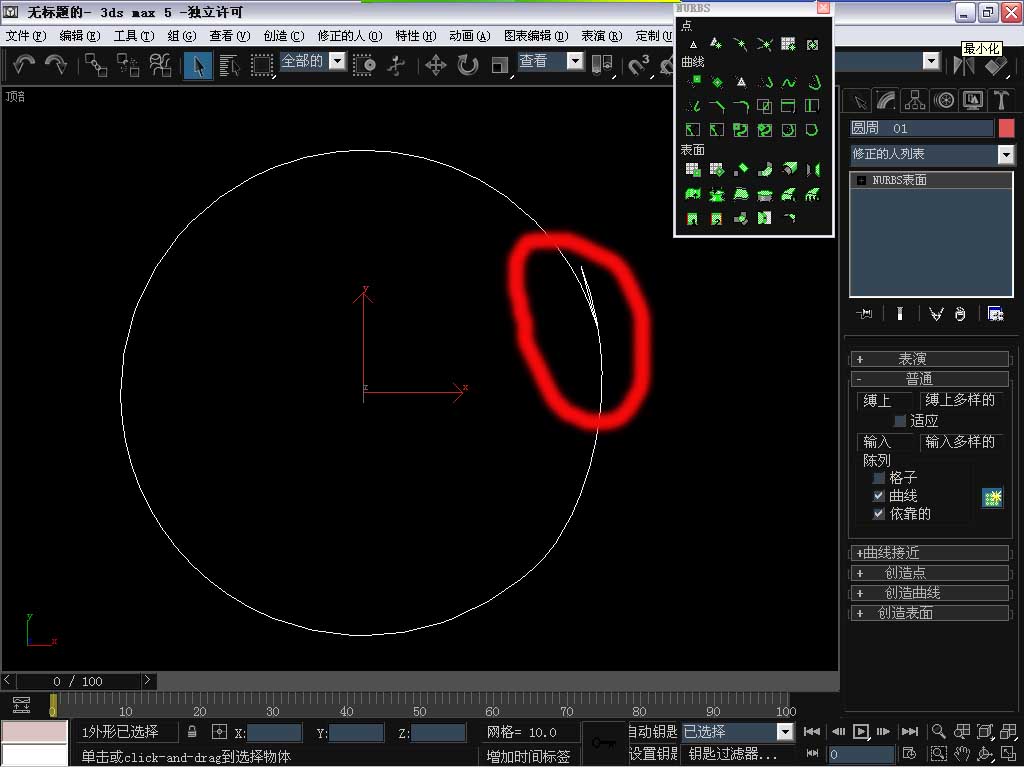Open the 编辑 menu
The image size is (1024, 768).
tap(80, 36)
